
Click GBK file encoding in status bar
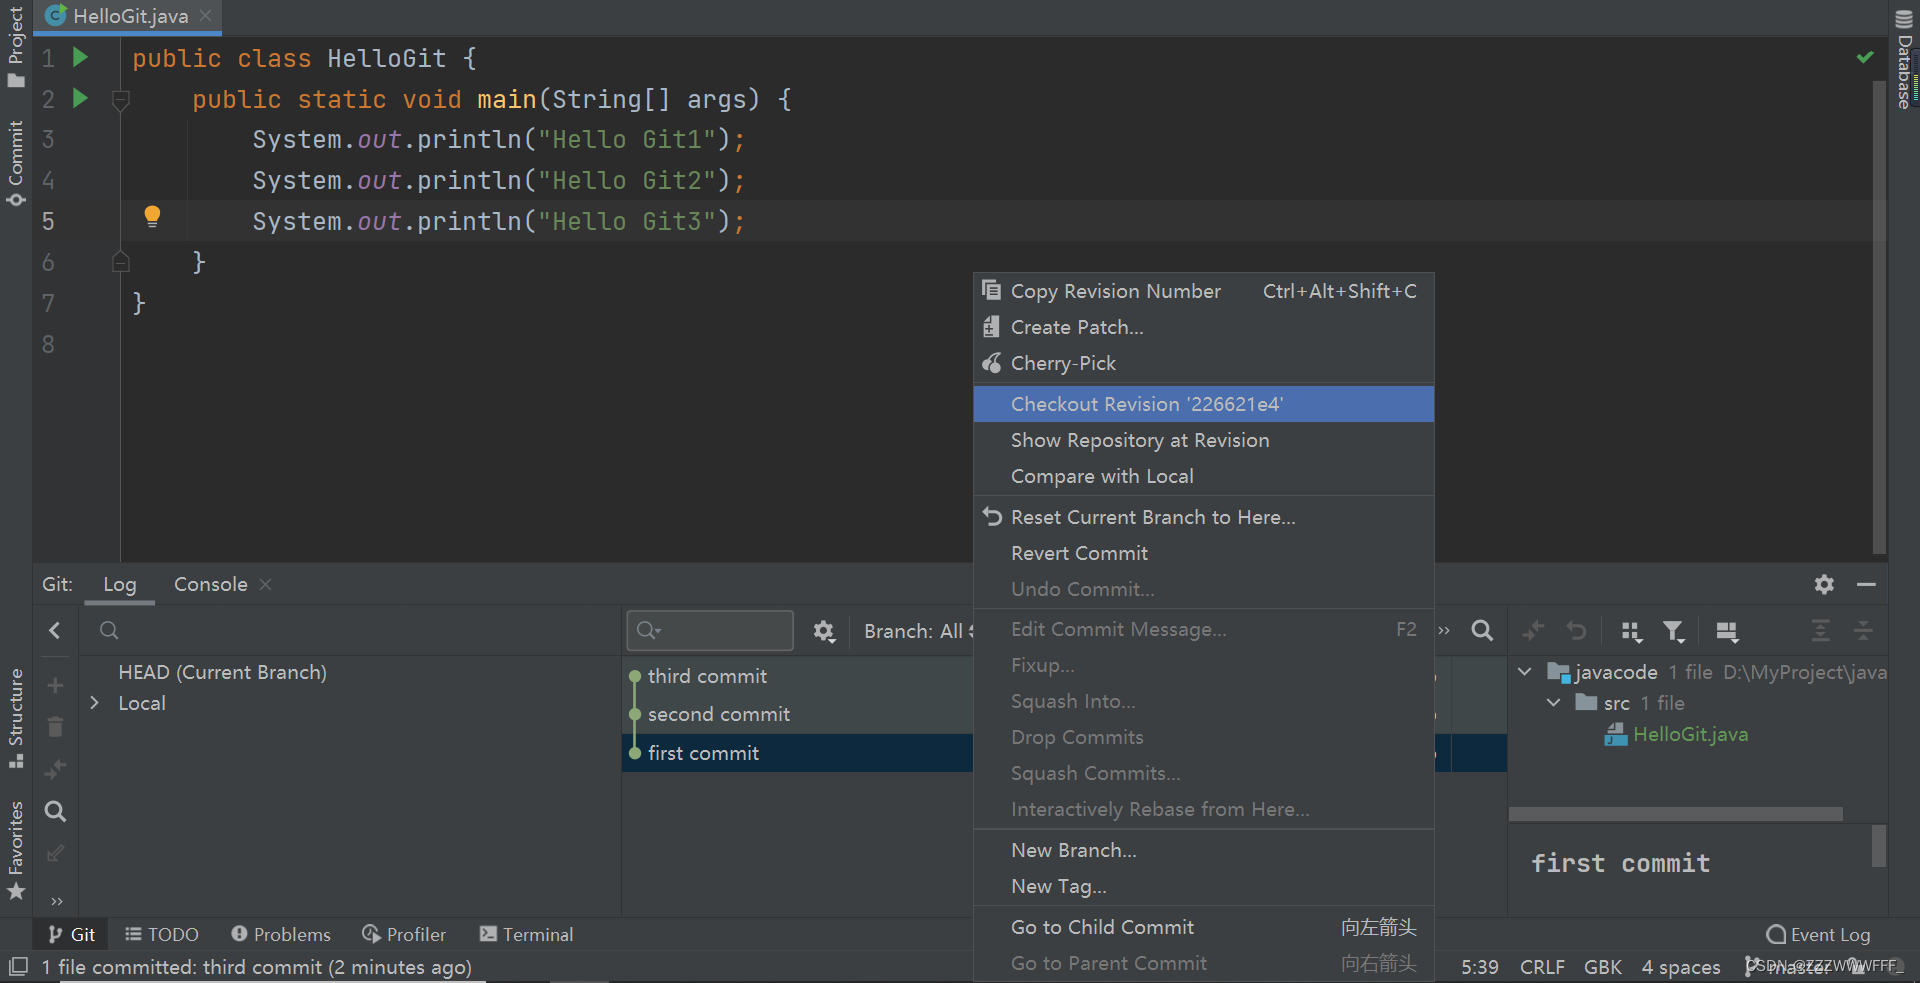[1602, 967]
